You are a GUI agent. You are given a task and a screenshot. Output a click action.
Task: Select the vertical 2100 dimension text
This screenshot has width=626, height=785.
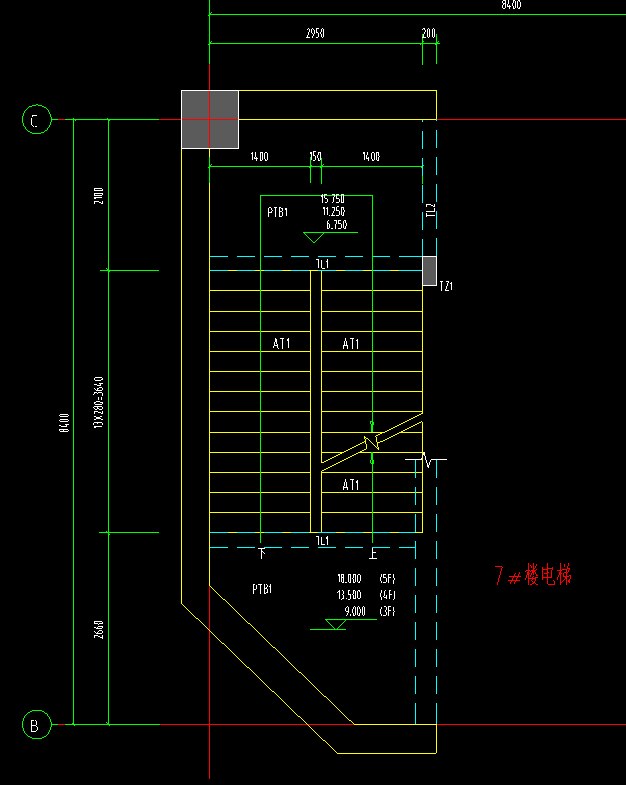(x=99, y=196)
